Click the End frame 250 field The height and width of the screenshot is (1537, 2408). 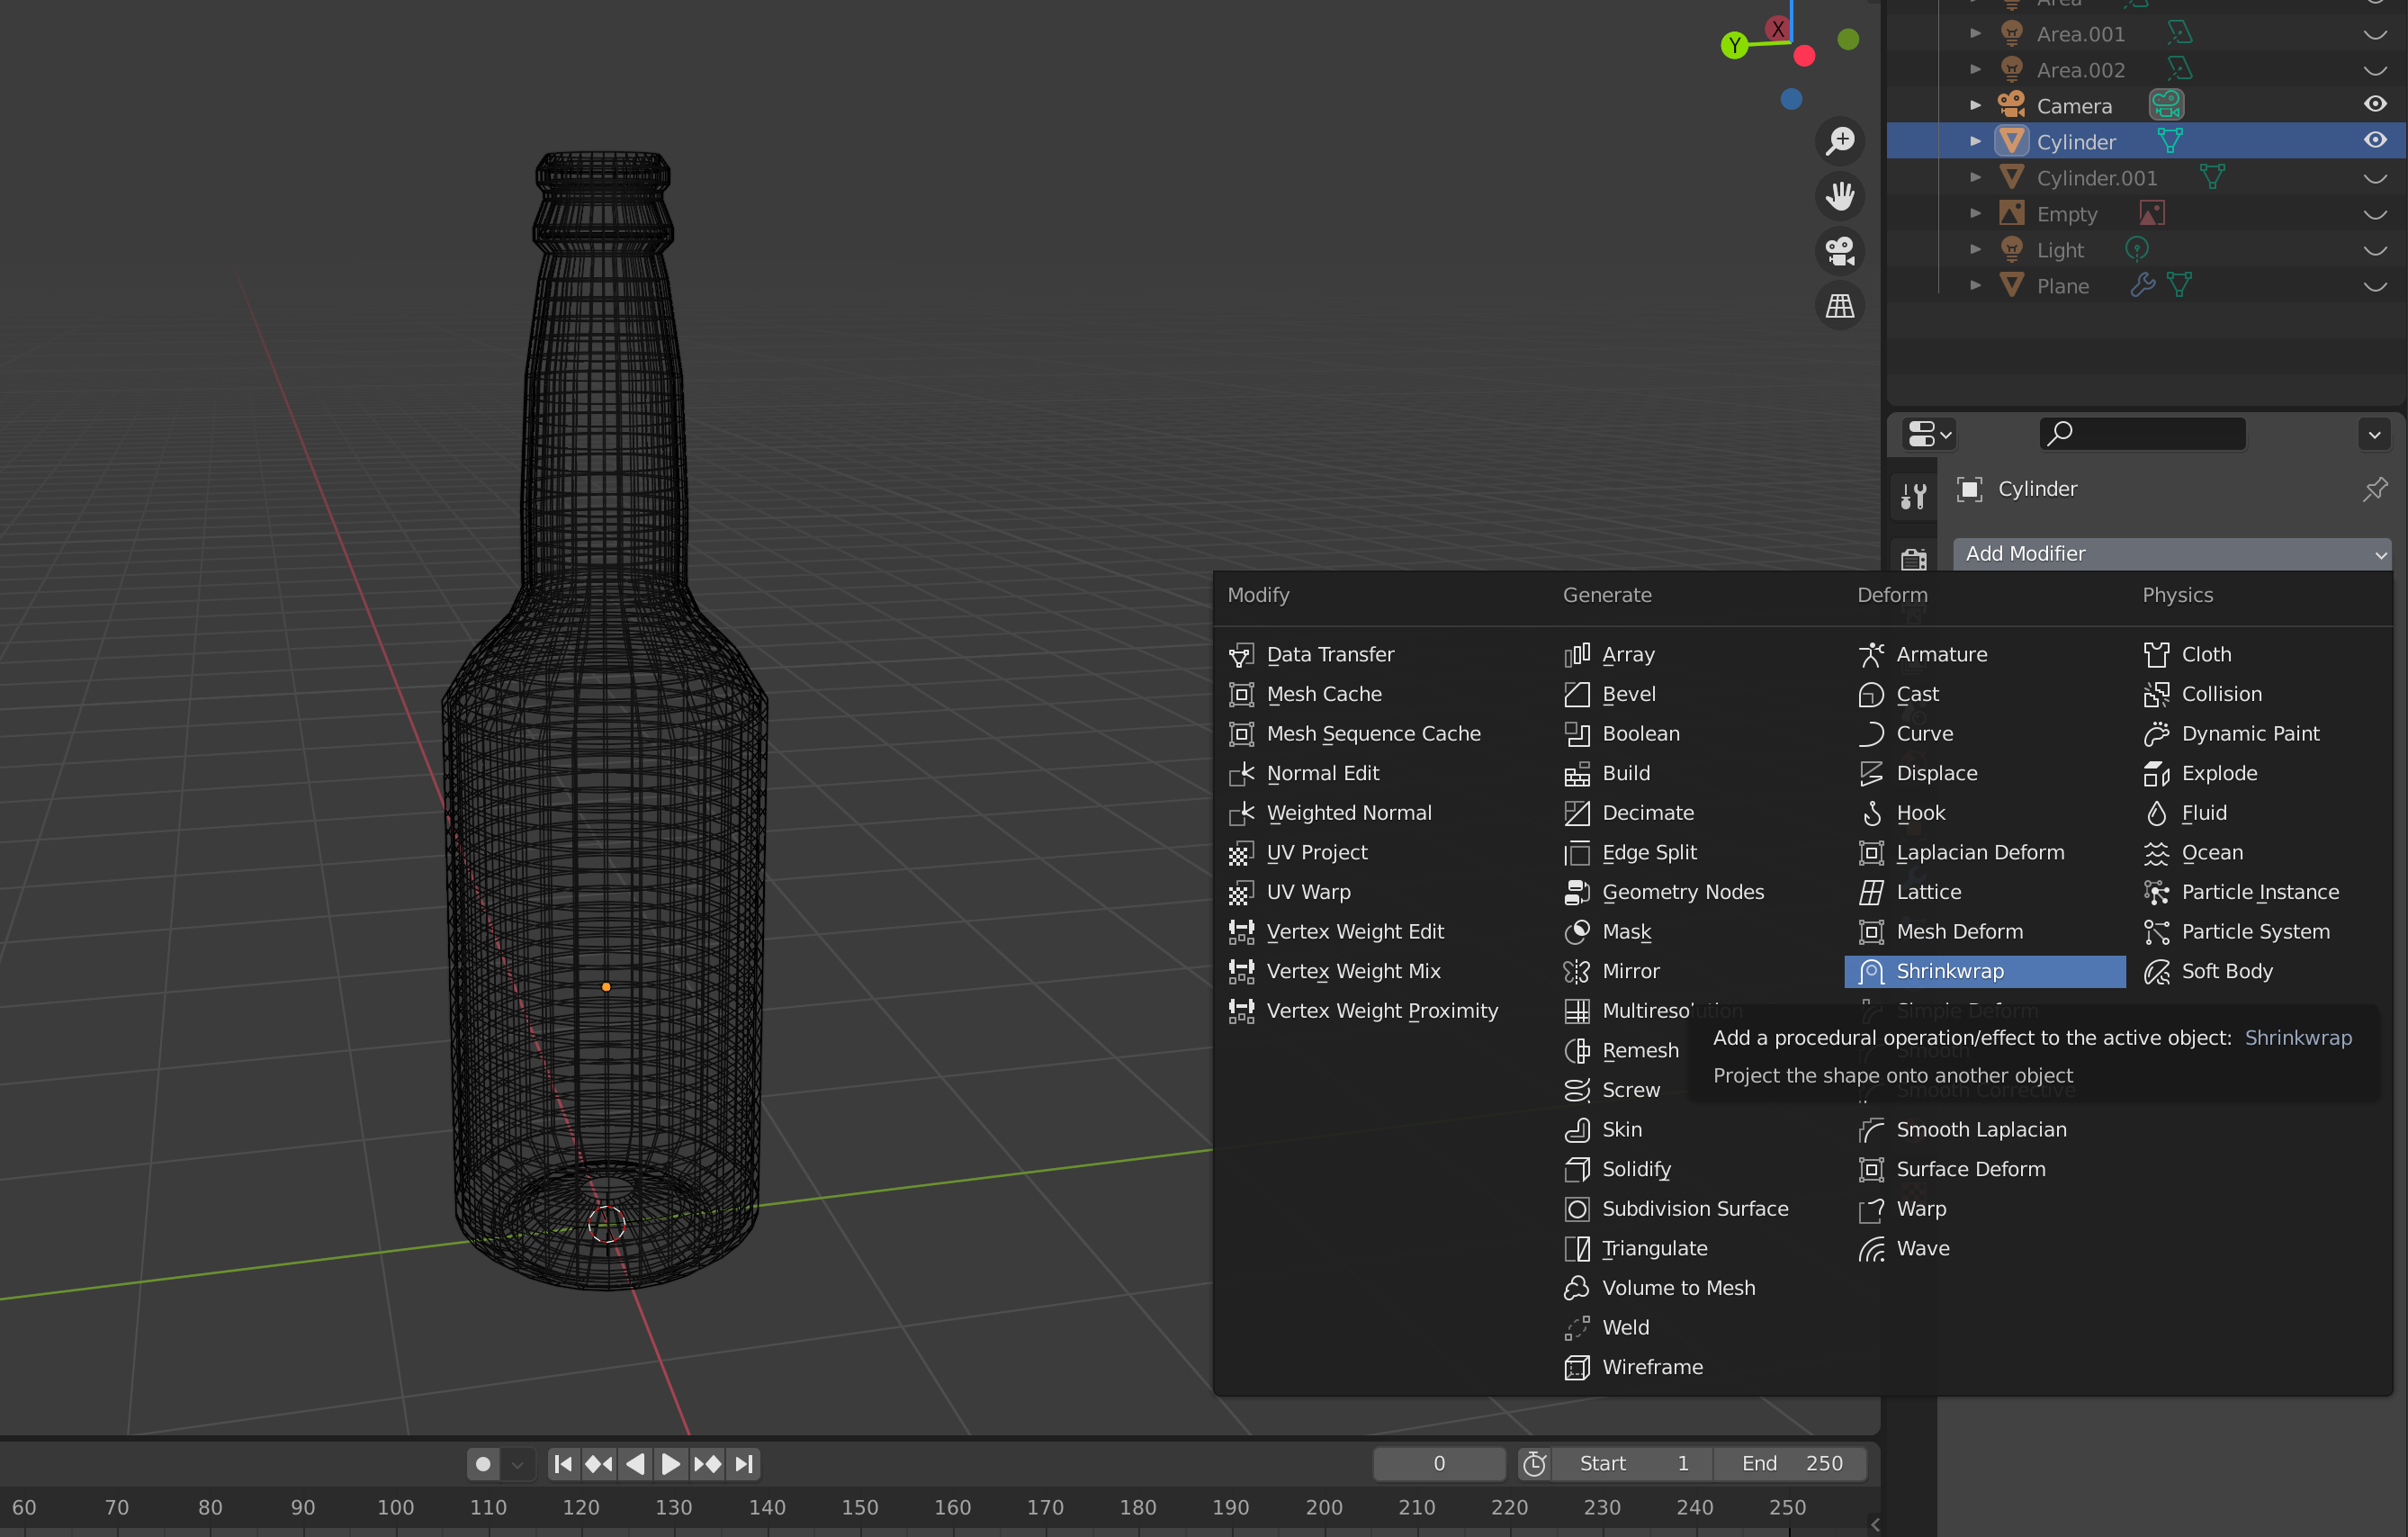[x=1790, y=1464]
